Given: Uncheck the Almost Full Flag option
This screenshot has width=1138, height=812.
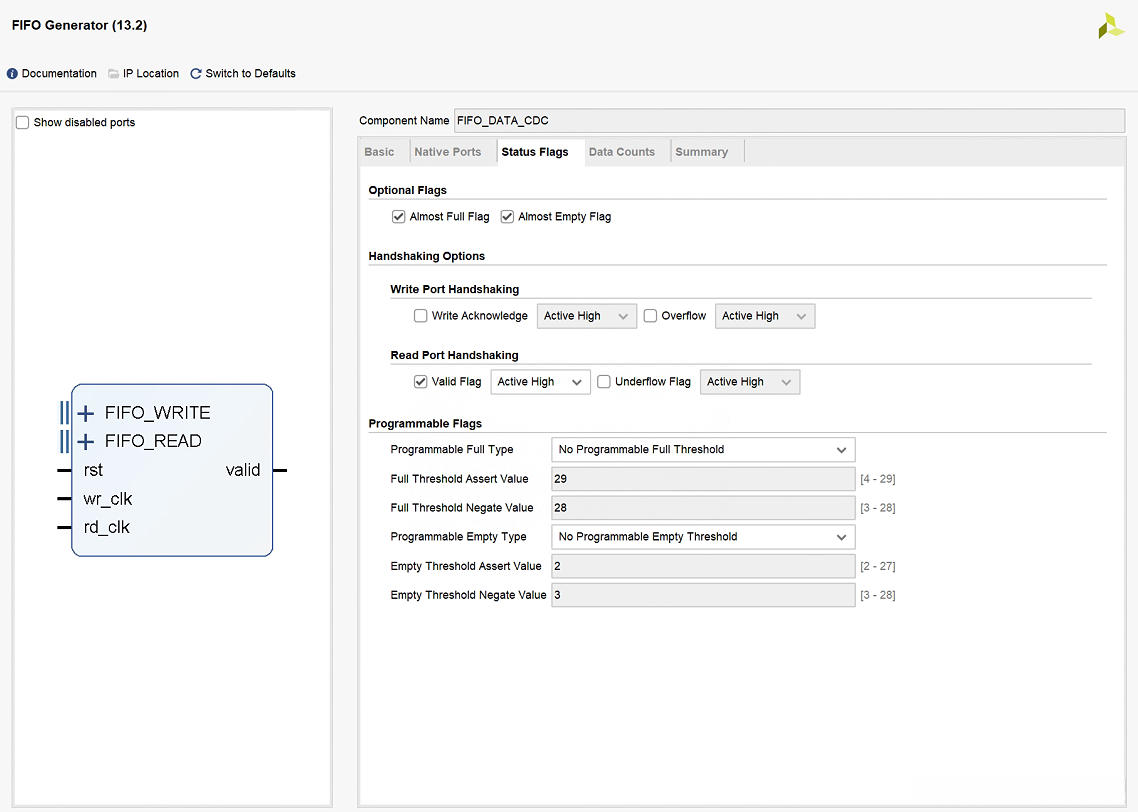Looking at the screenshot, I should coord(399,217).
